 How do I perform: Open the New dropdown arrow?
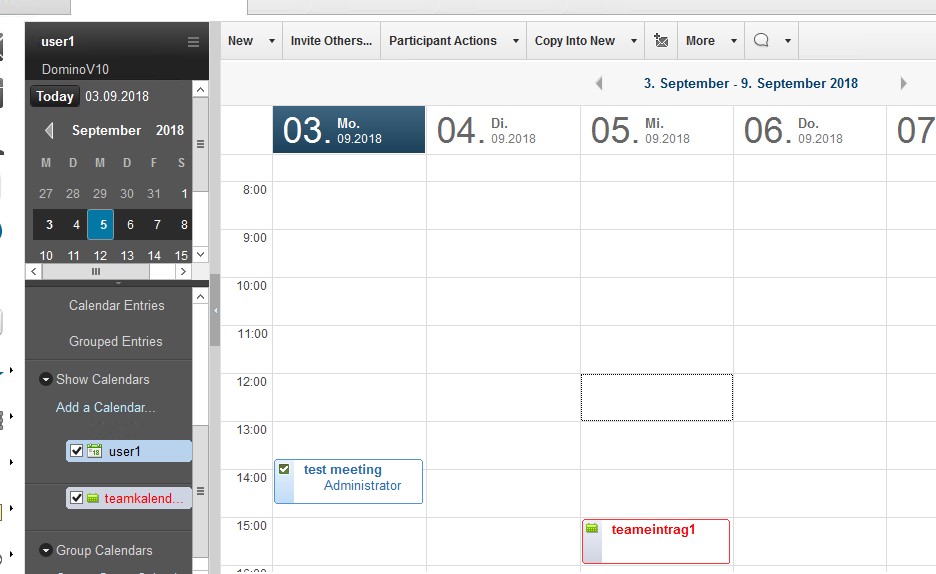pos(271,41)
